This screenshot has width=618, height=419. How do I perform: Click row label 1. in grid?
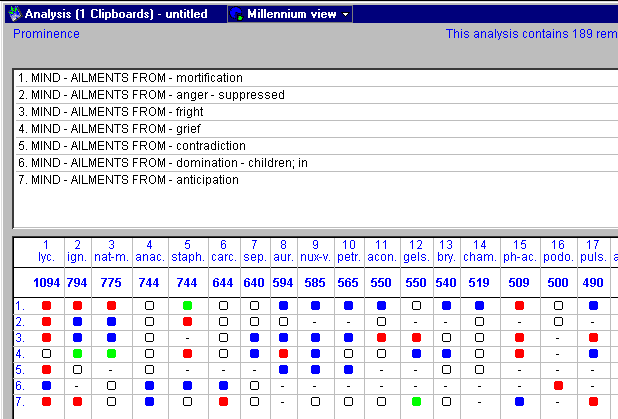20,306
